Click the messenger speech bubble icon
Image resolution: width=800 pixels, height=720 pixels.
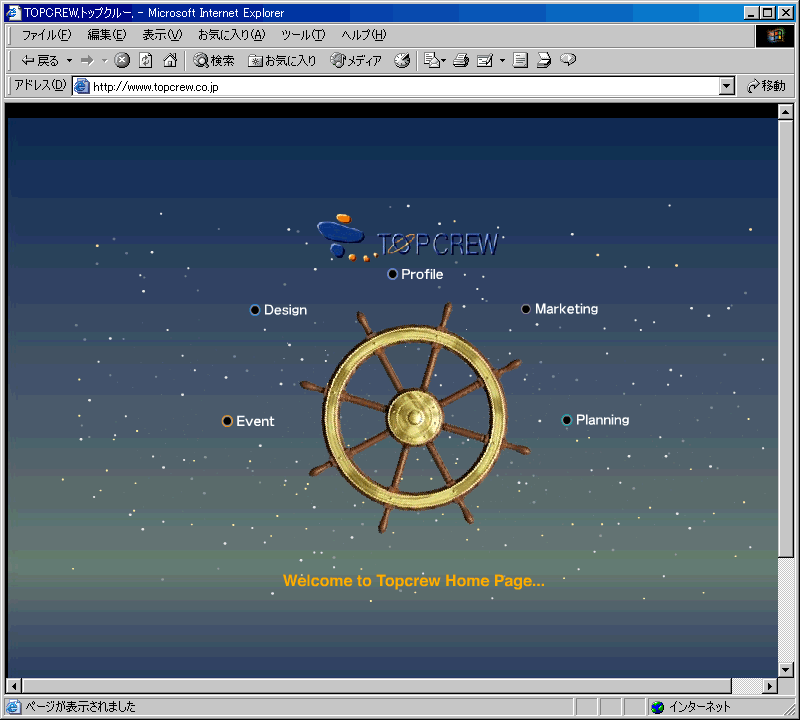pos(568,60)
